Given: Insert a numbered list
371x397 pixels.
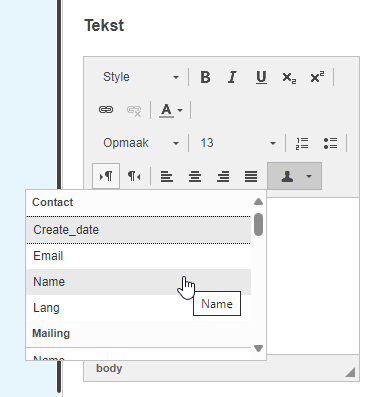Looking at the screenshot, I should tap(302, 143).
